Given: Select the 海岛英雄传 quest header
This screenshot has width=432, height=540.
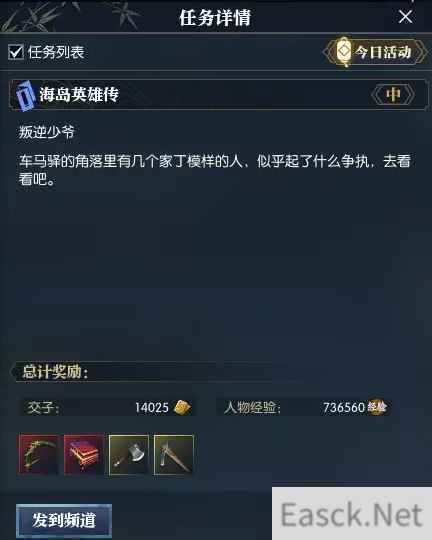Looking at the screenshot, I should (219, 95).
